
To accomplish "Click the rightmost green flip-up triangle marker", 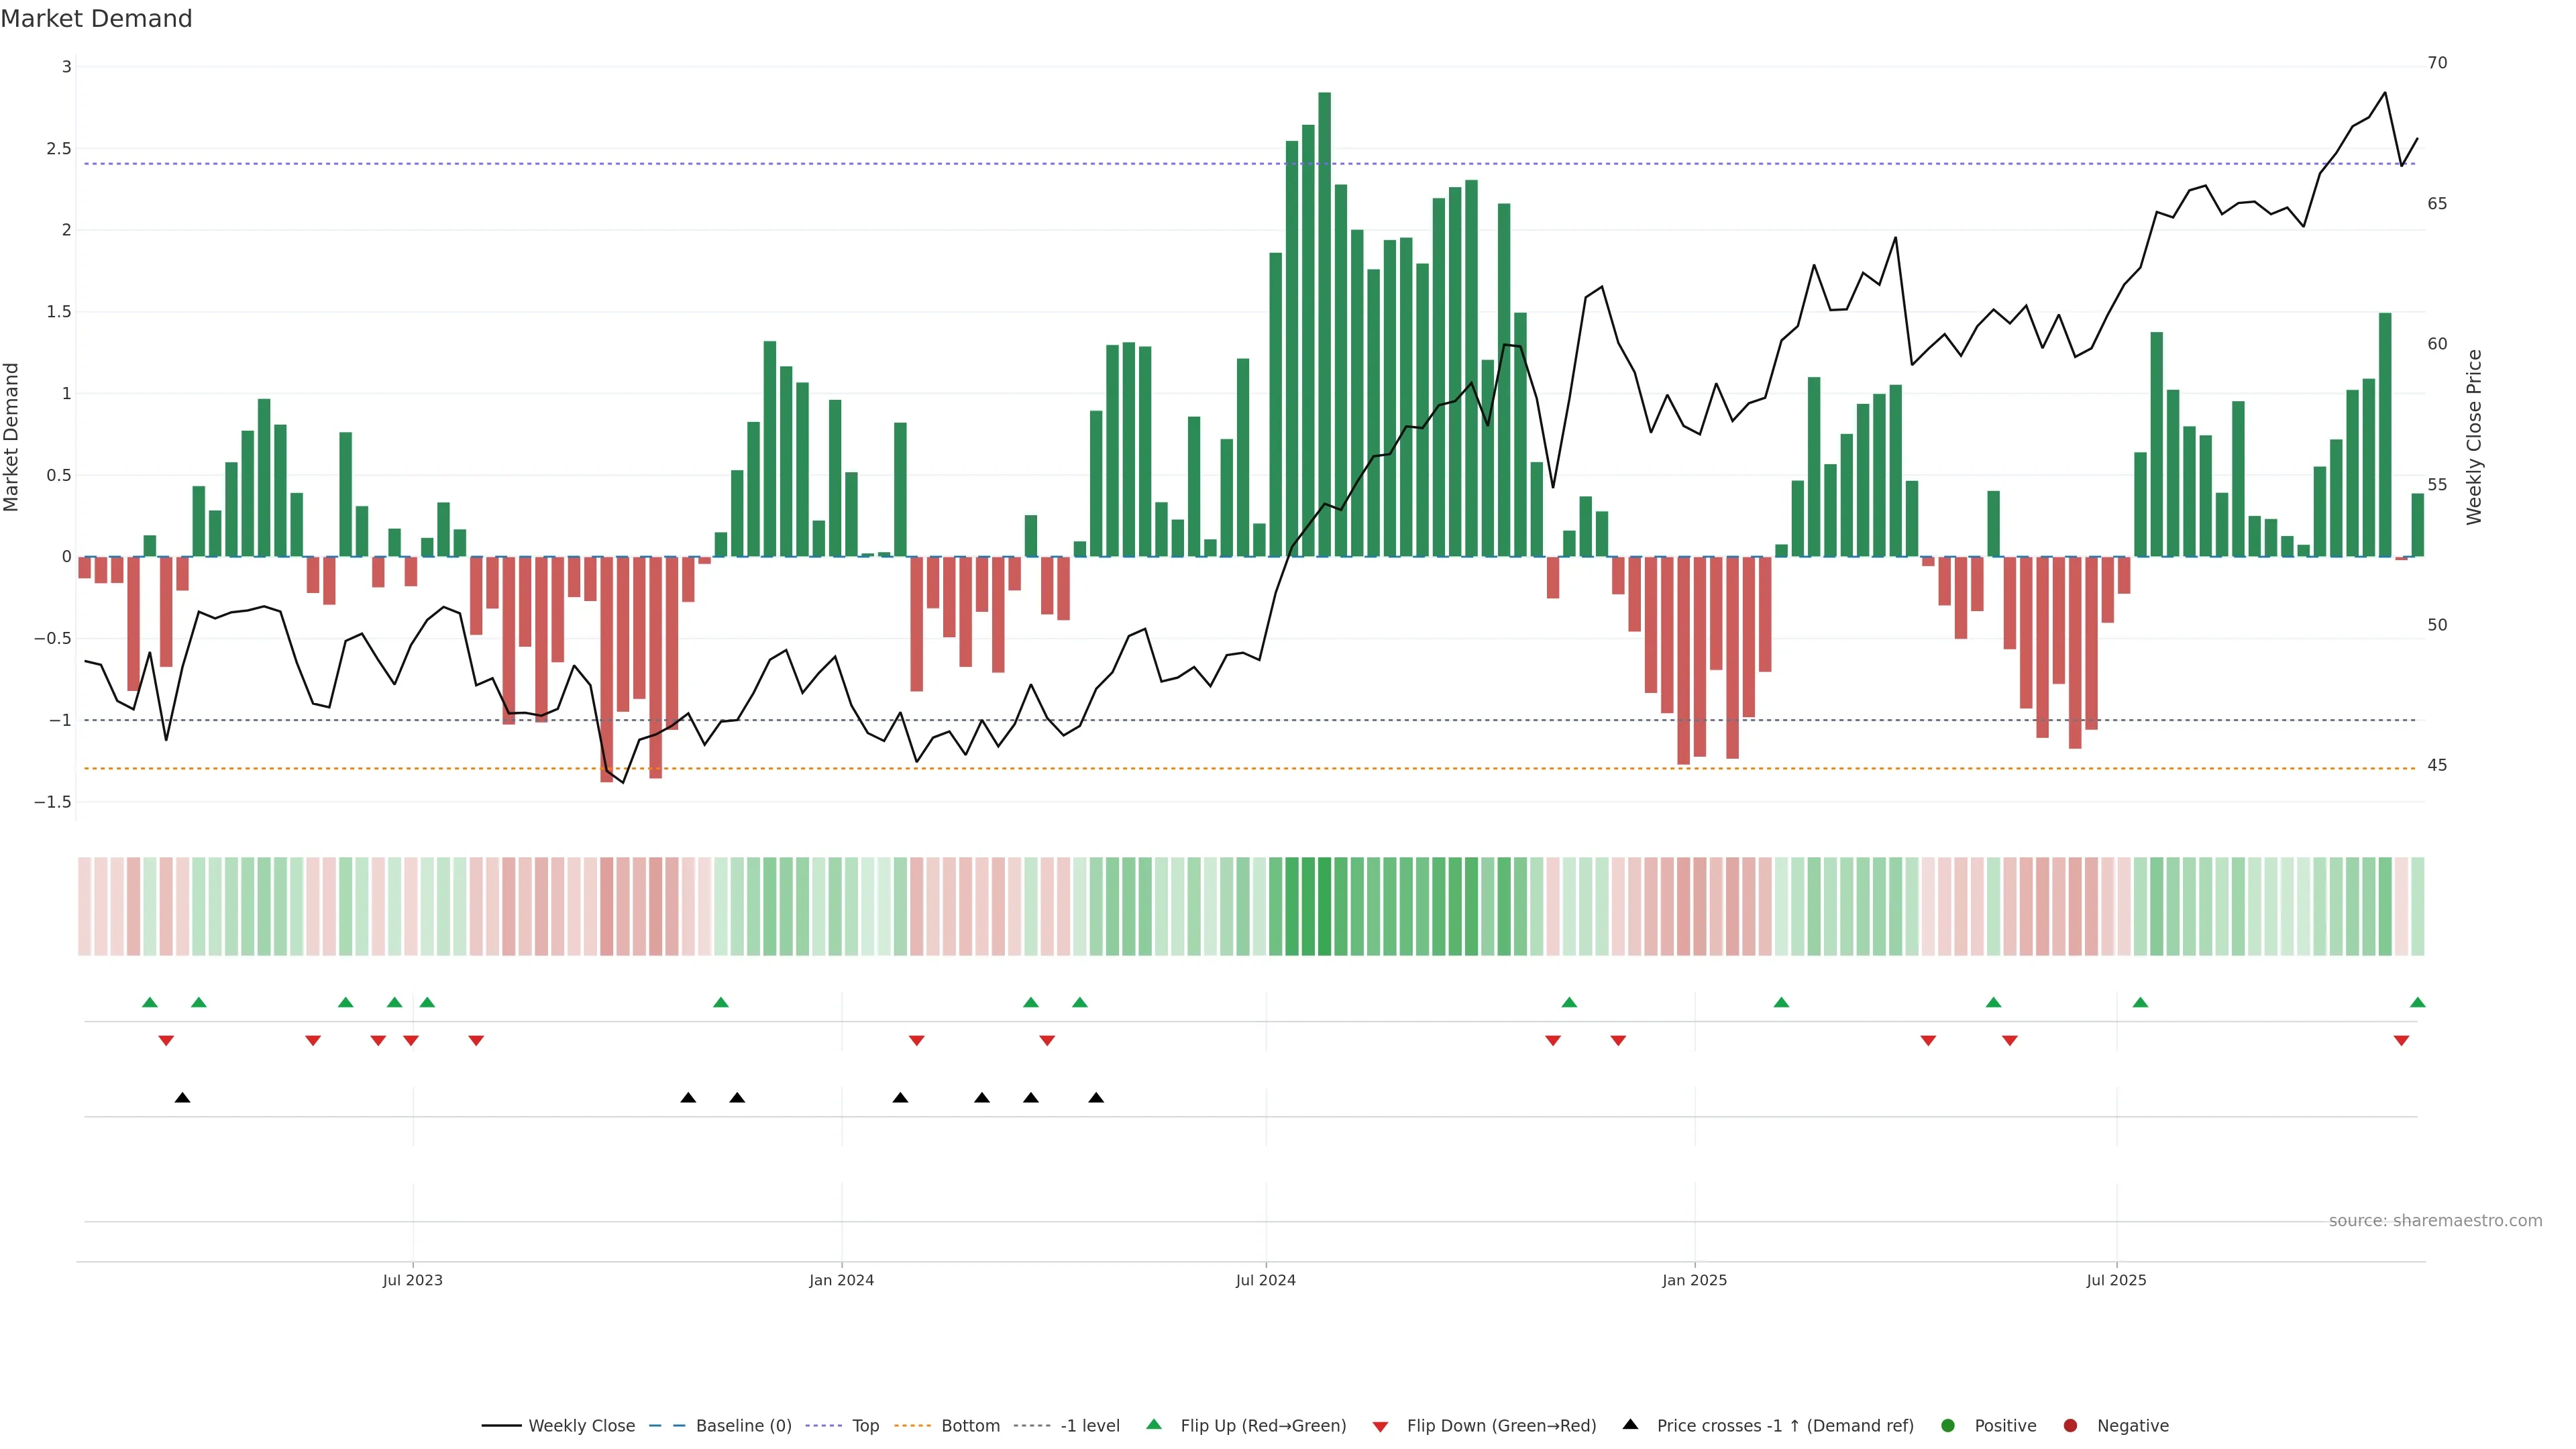I will click(2417, 1002).
